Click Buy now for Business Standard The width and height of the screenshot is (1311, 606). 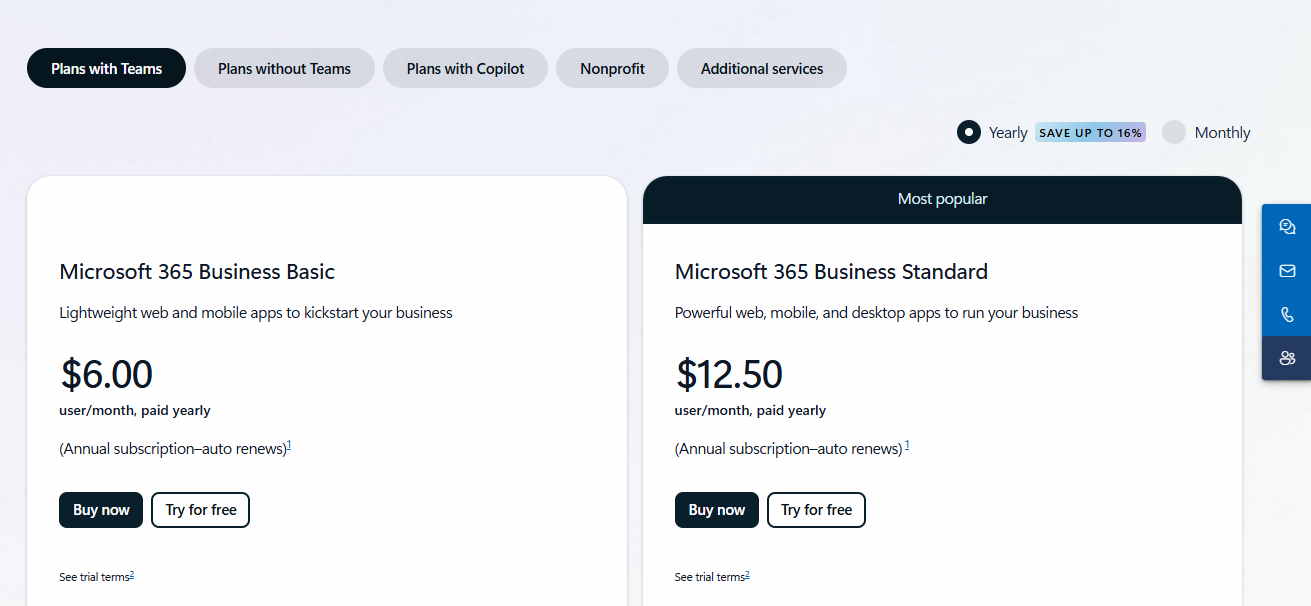[x=717, y=510]
